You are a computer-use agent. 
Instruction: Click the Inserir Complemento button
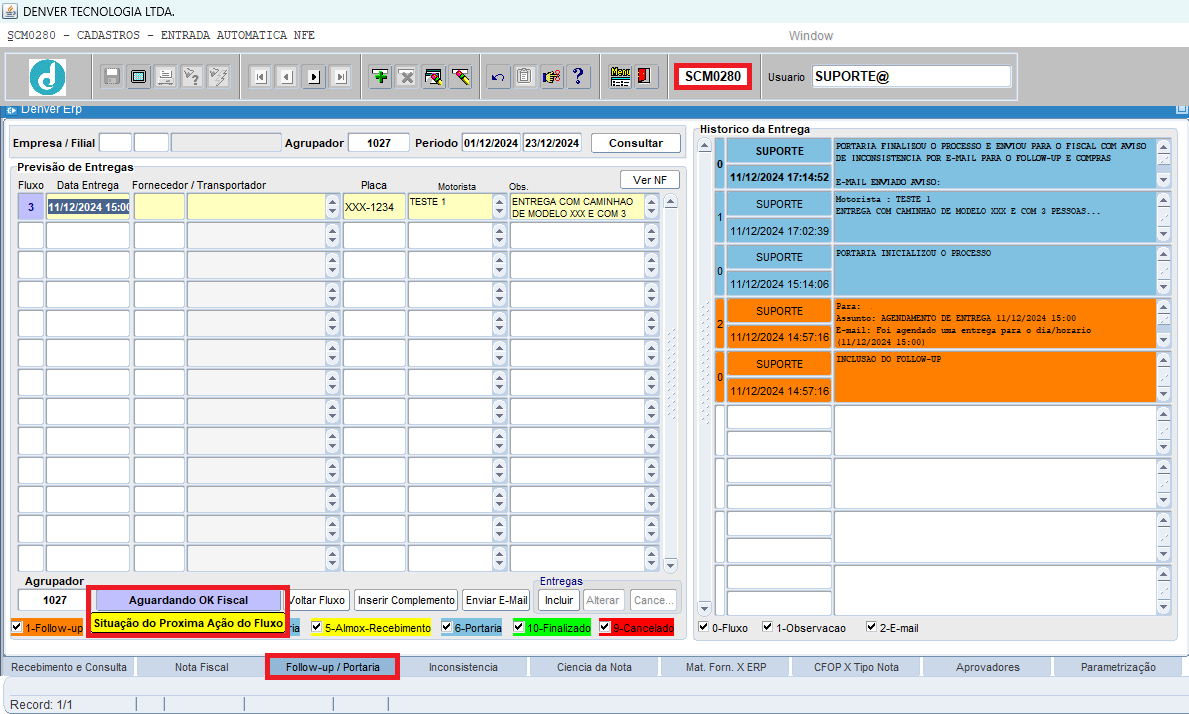point(406,600)
